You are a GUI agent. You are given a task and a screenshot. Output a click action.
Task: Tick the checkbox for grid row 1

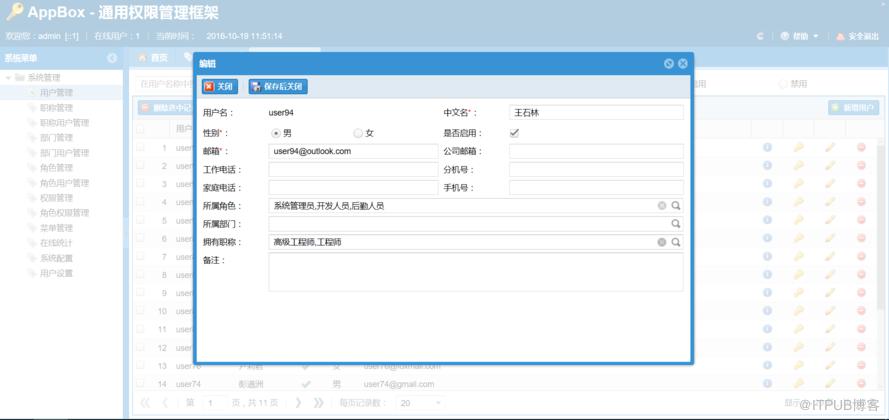[x=140, y=147]
